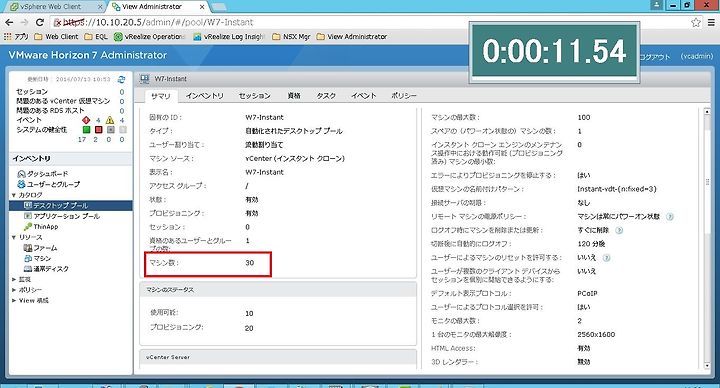Click the セッション count in the status panel
This screenshot has height=388, width=720.
[x=122, y=92]
